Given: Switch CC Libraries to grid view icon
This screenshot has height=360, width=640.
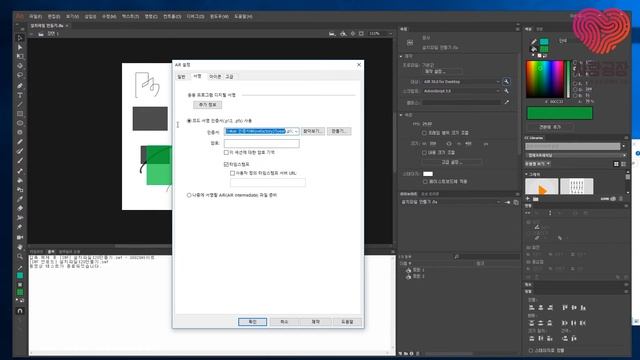Looking at the screenshot, I should point(616,164).
